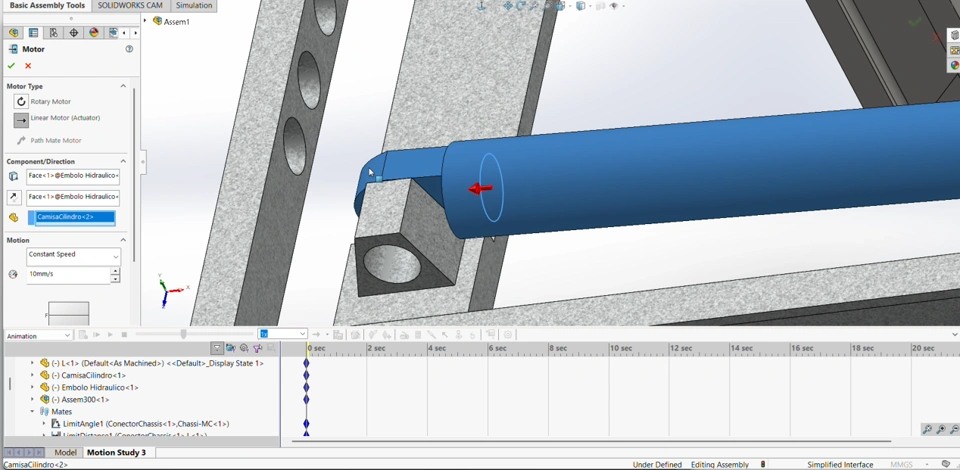
Task: Select the key point on CamisaCilindro<1> row
Action: (x=306, y=375)
